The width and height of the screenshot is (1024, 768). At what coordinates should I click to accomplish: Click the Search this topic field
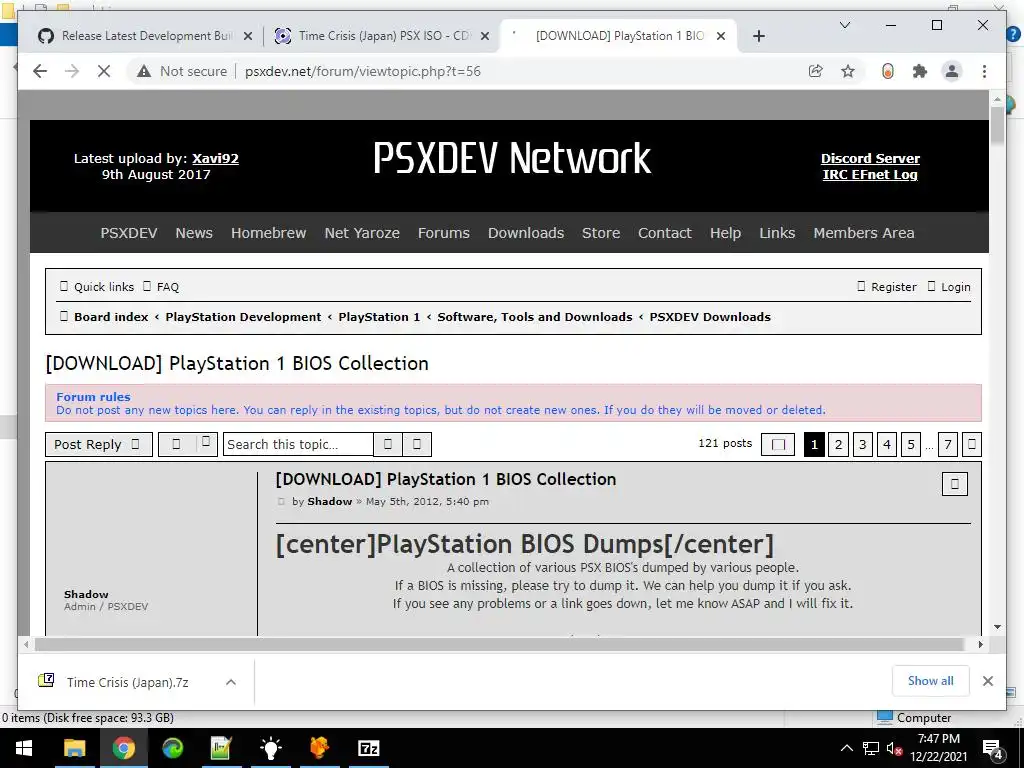298,445
